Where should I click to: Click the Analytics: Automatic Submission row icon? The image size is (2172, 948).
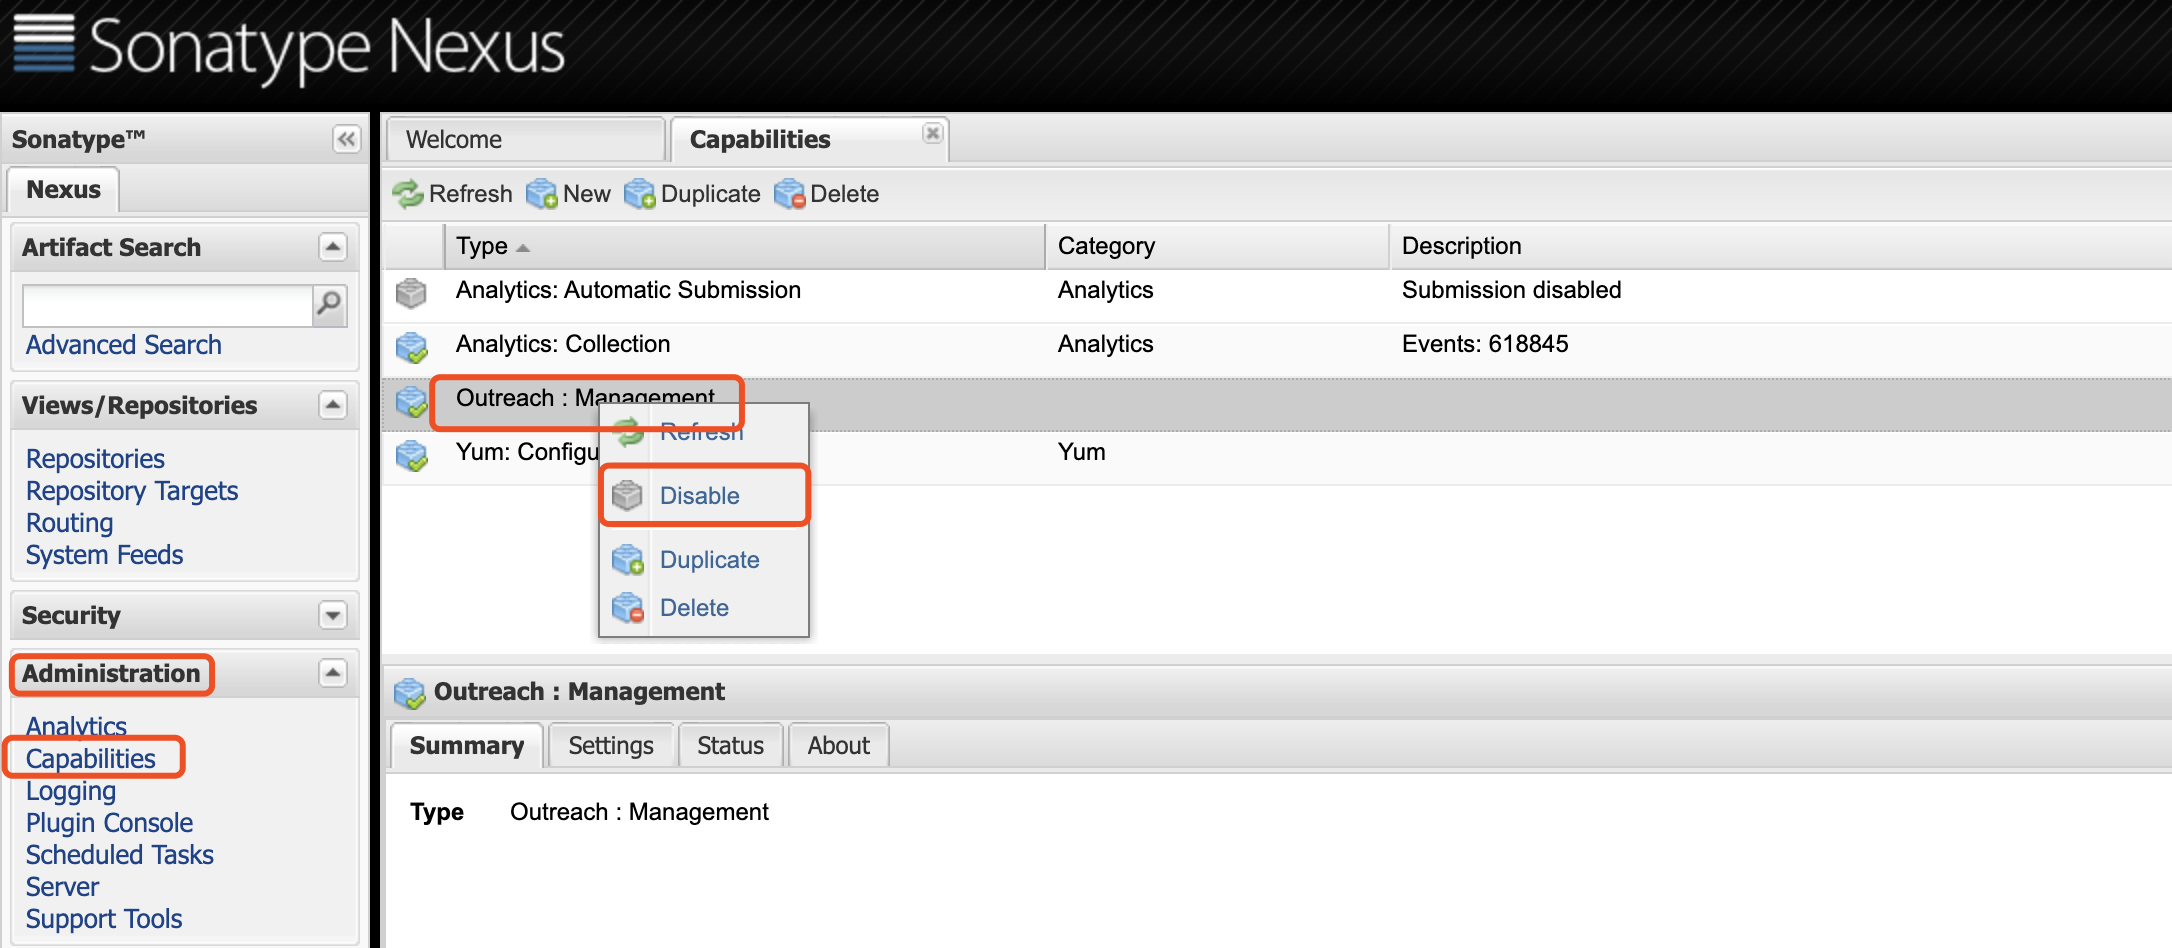tap(411, 293)
